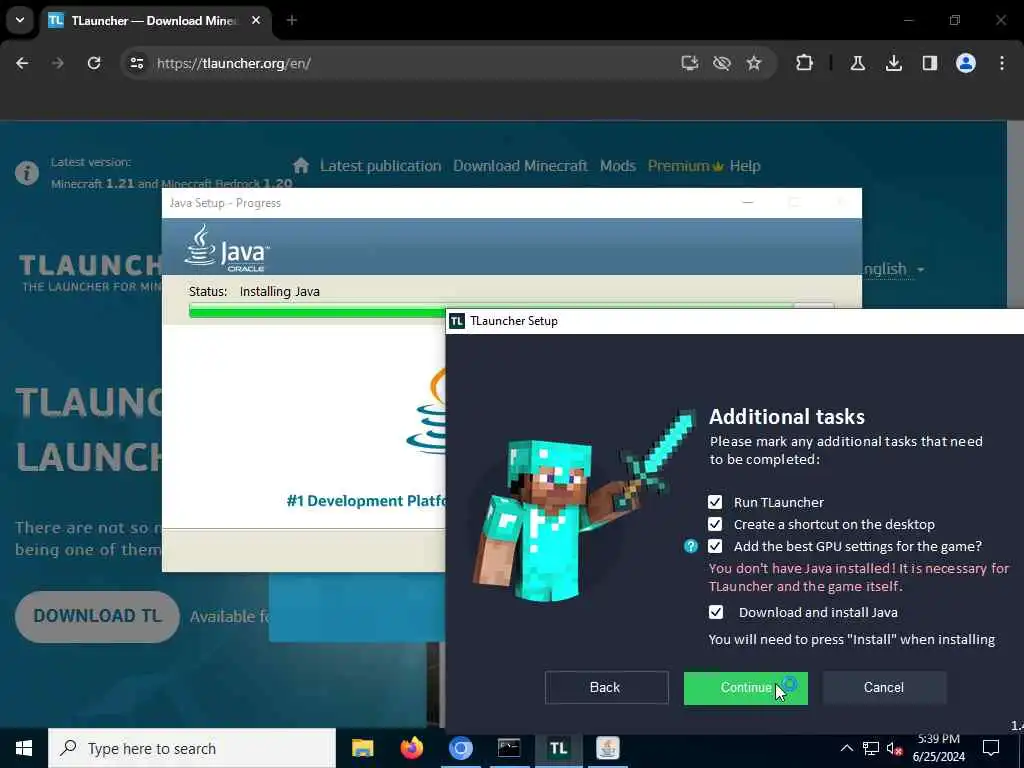Open Latest publication on the website

coord(381,166)
